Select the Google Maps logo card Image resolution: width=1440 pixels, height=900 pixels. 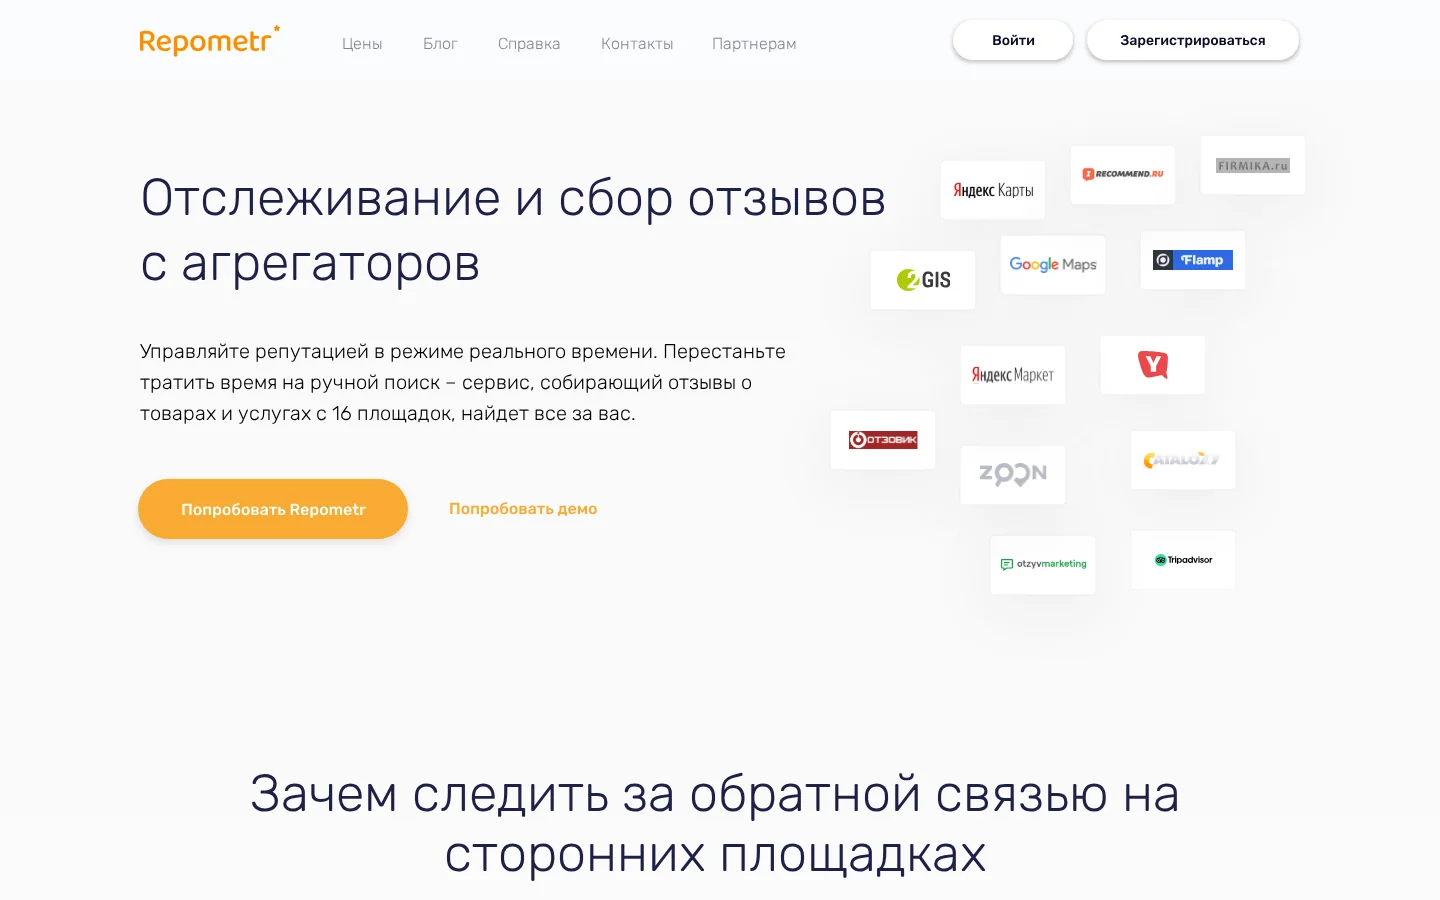pos(1053,265)
